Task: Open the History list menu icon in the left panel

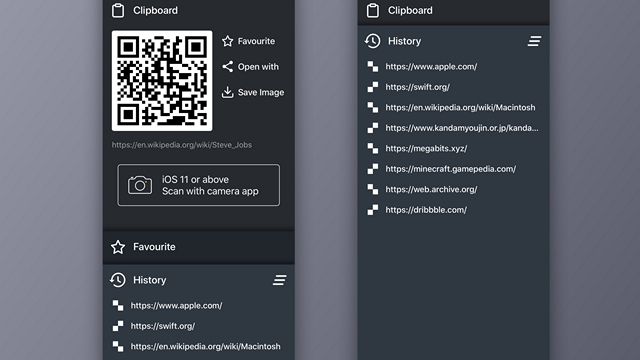Action: pos(280,280)
